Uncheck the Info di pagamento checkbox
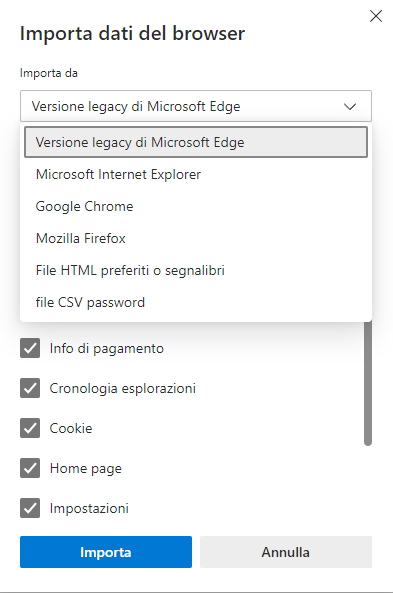The height and width of the screenshot is (593, 393). [x=30, y=348]
